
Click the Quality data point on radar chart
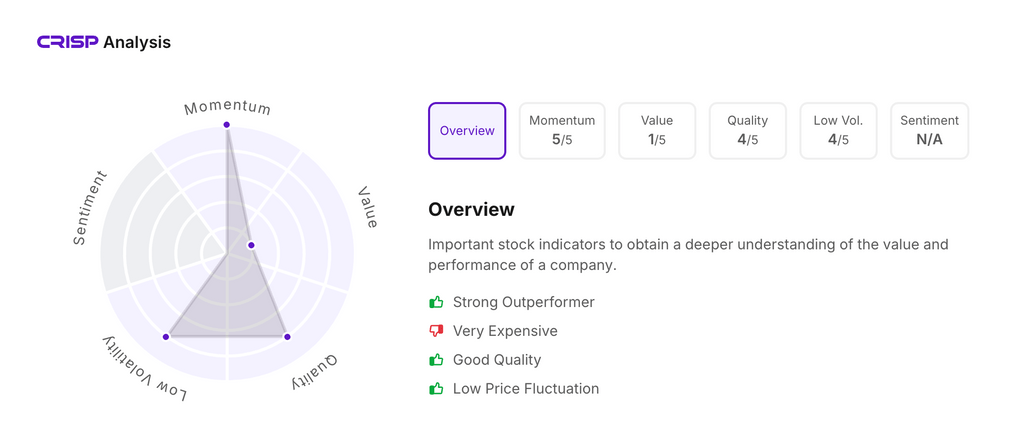[287, 337]
